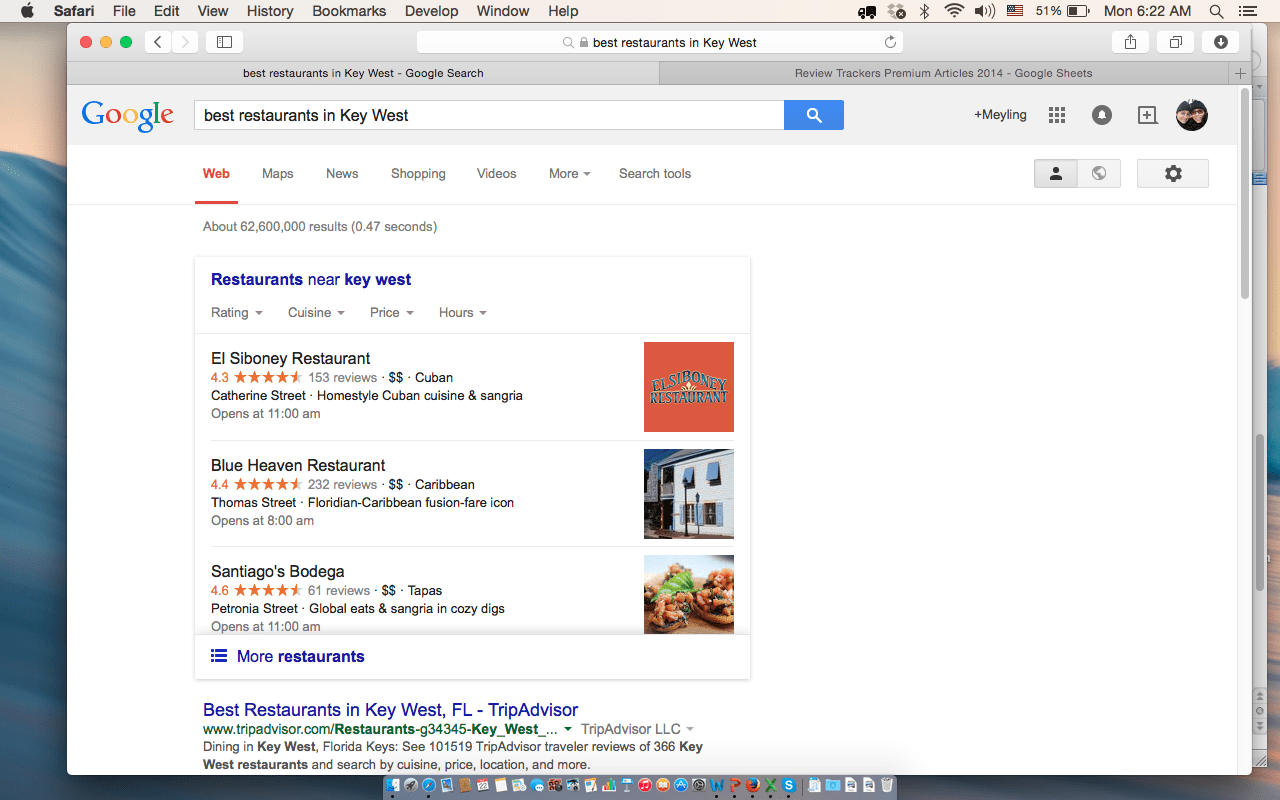
Task: Open Best Restaurants in Key West TripAdvisor result
Action: [390, 709]
